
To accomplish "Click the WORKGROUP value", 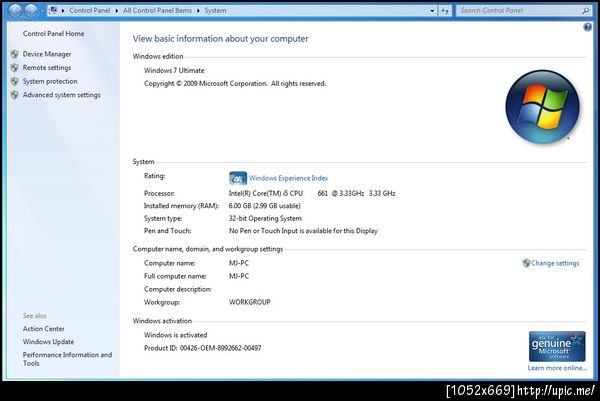I will pyautogui.click(x=249, y=302).
